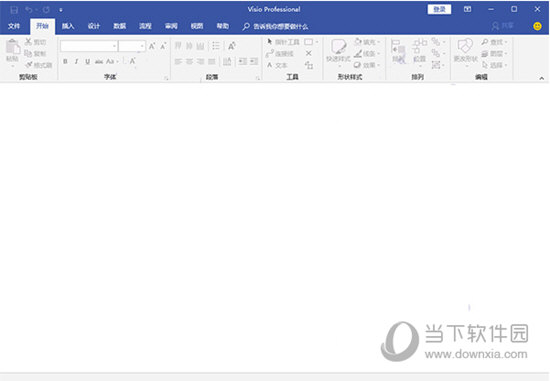Viewport: 550px width, 381px height.
Task: Toggle Underline formatting
Action: pos(87,61)
